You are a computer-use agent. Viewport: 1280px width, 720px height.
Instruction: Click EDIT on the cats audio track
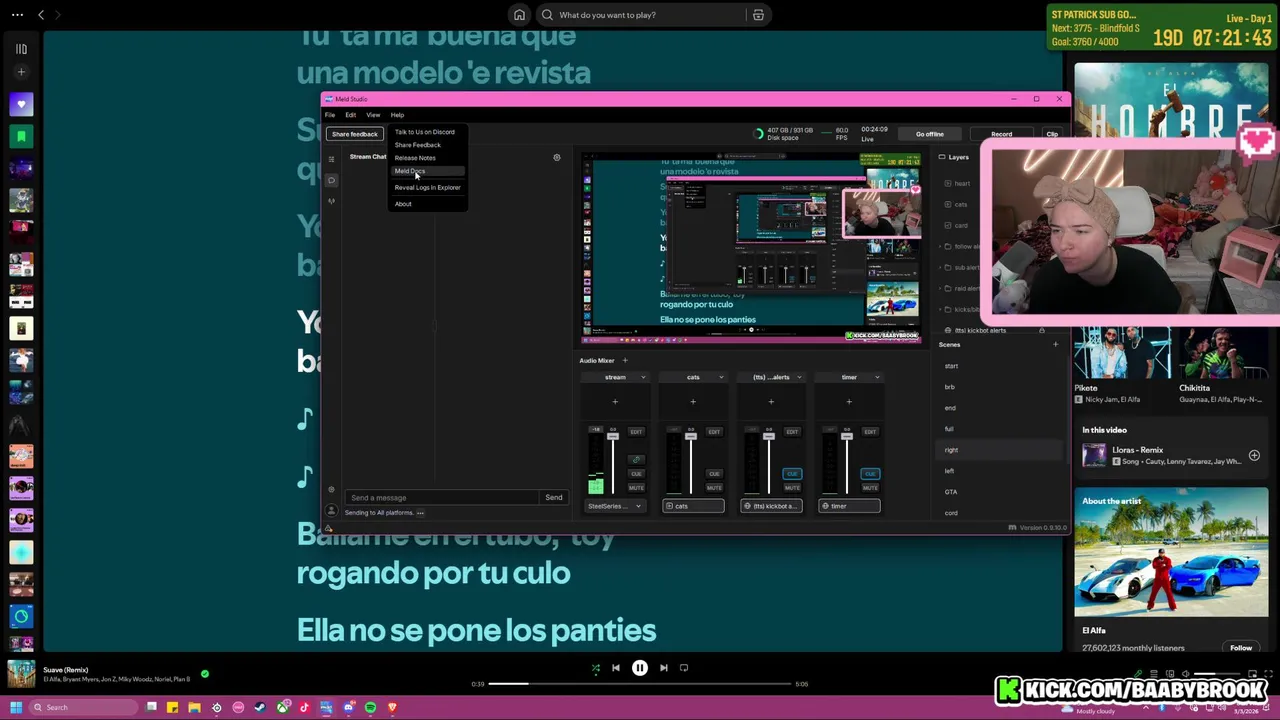(x=714, y=431)
